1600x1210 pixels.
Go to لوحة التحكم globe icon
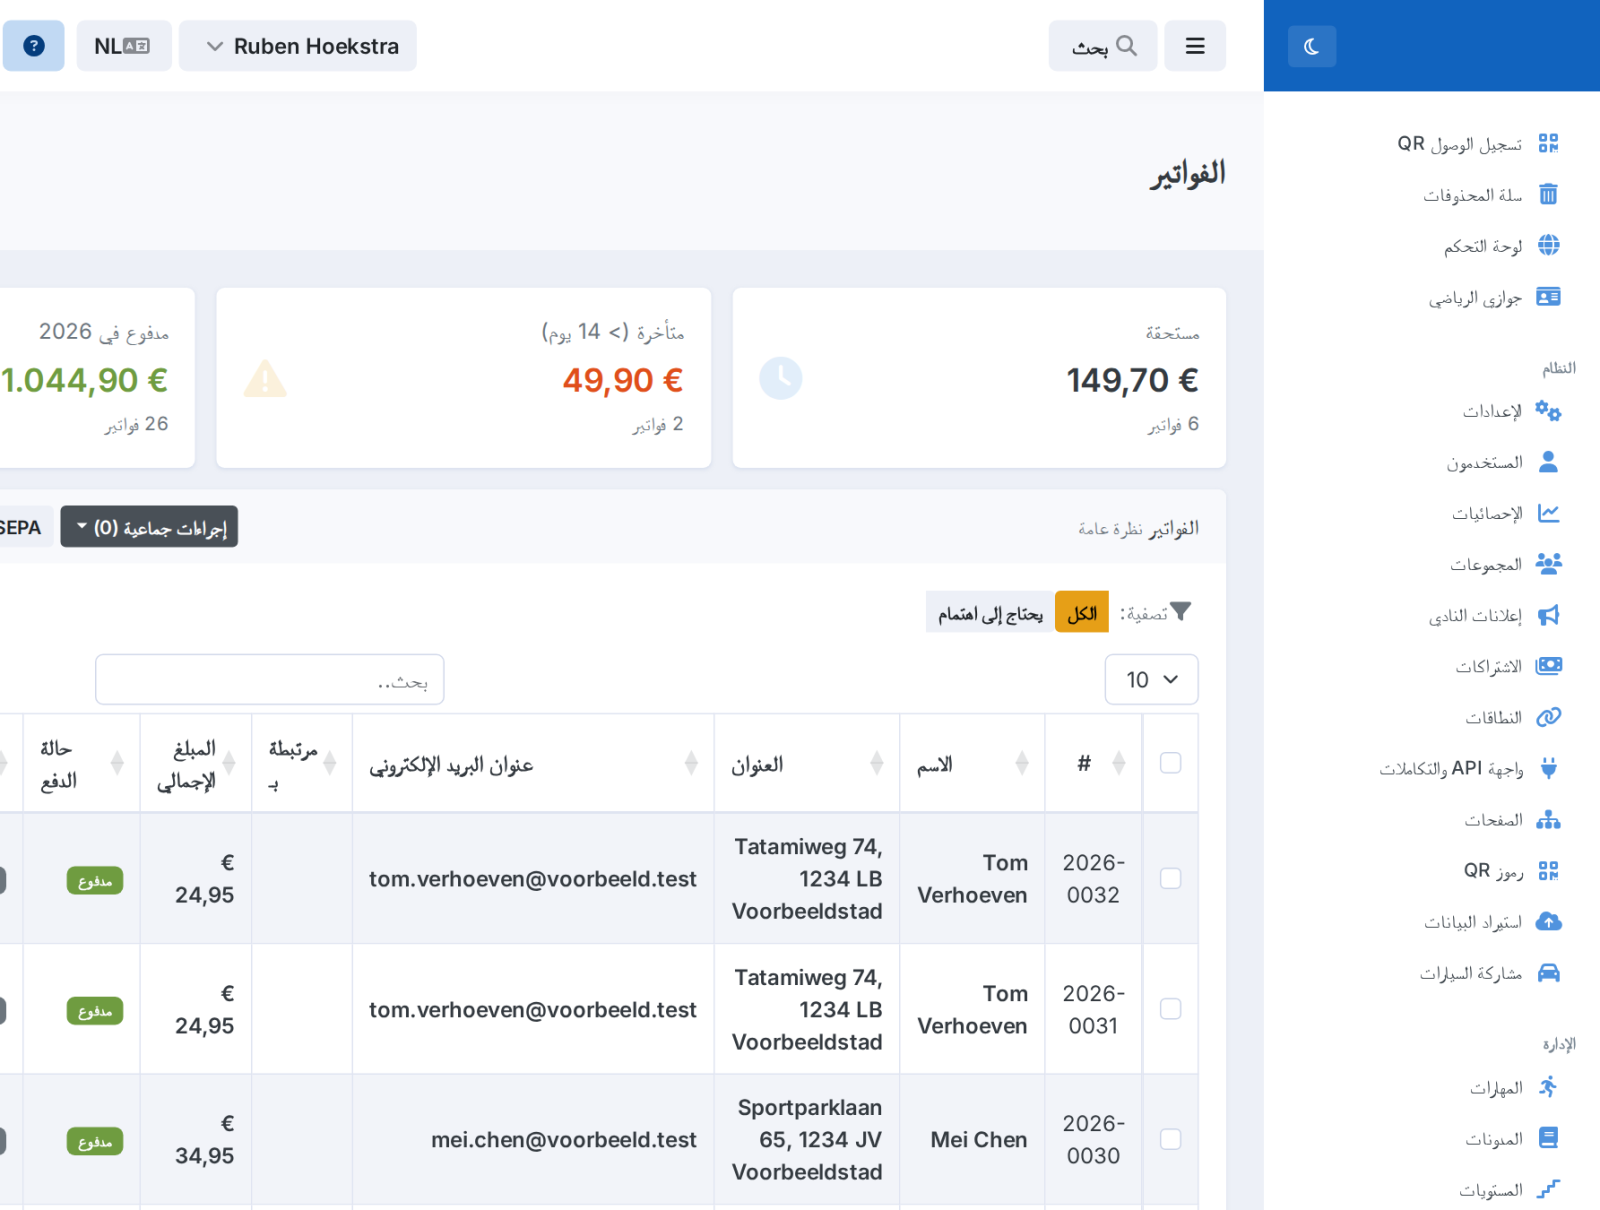[x=1548, y=245]
